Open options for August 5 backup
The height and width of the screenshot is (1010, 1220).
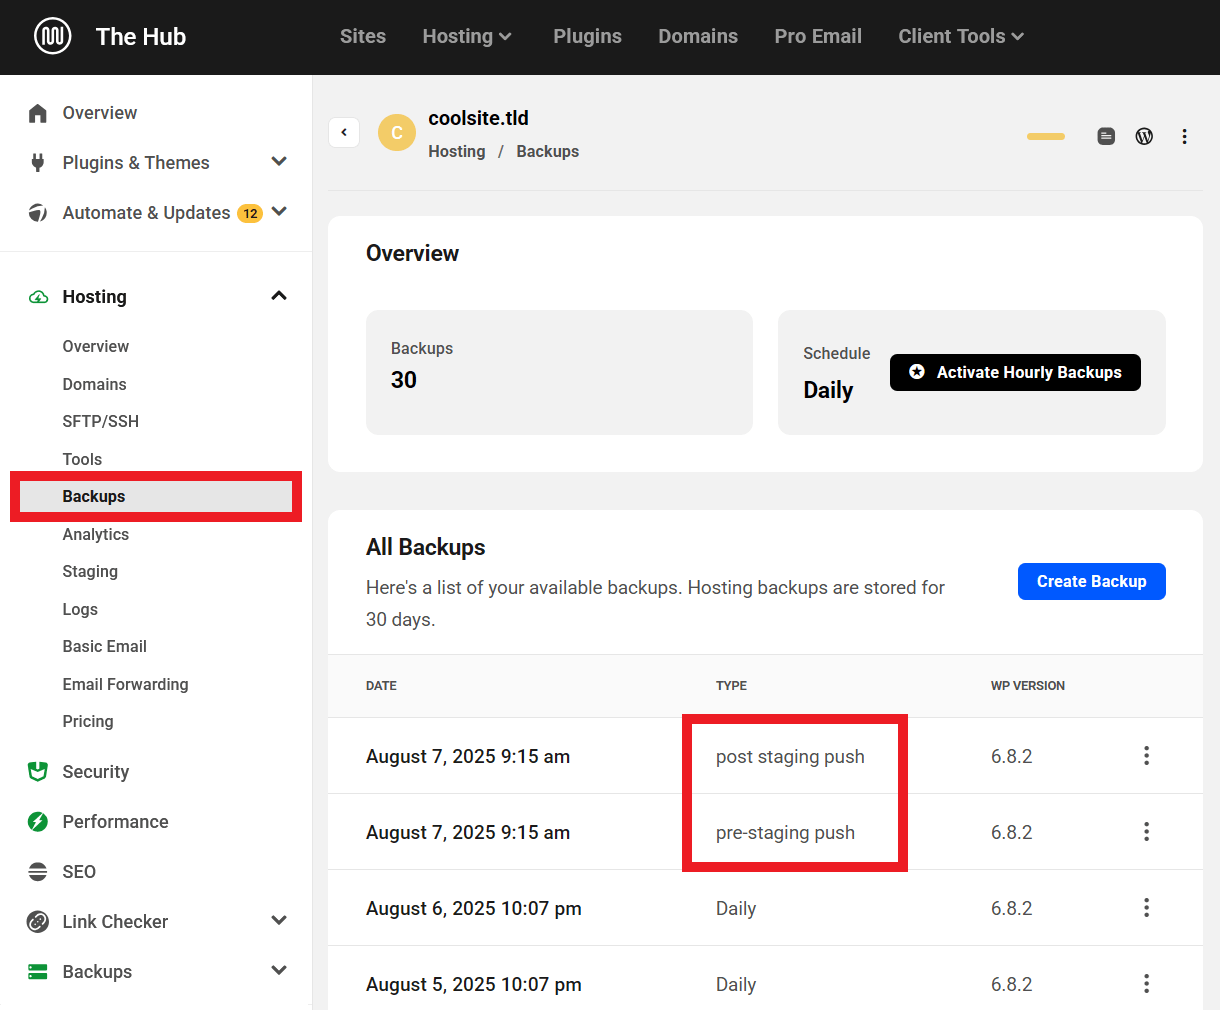coord(1147,984)
